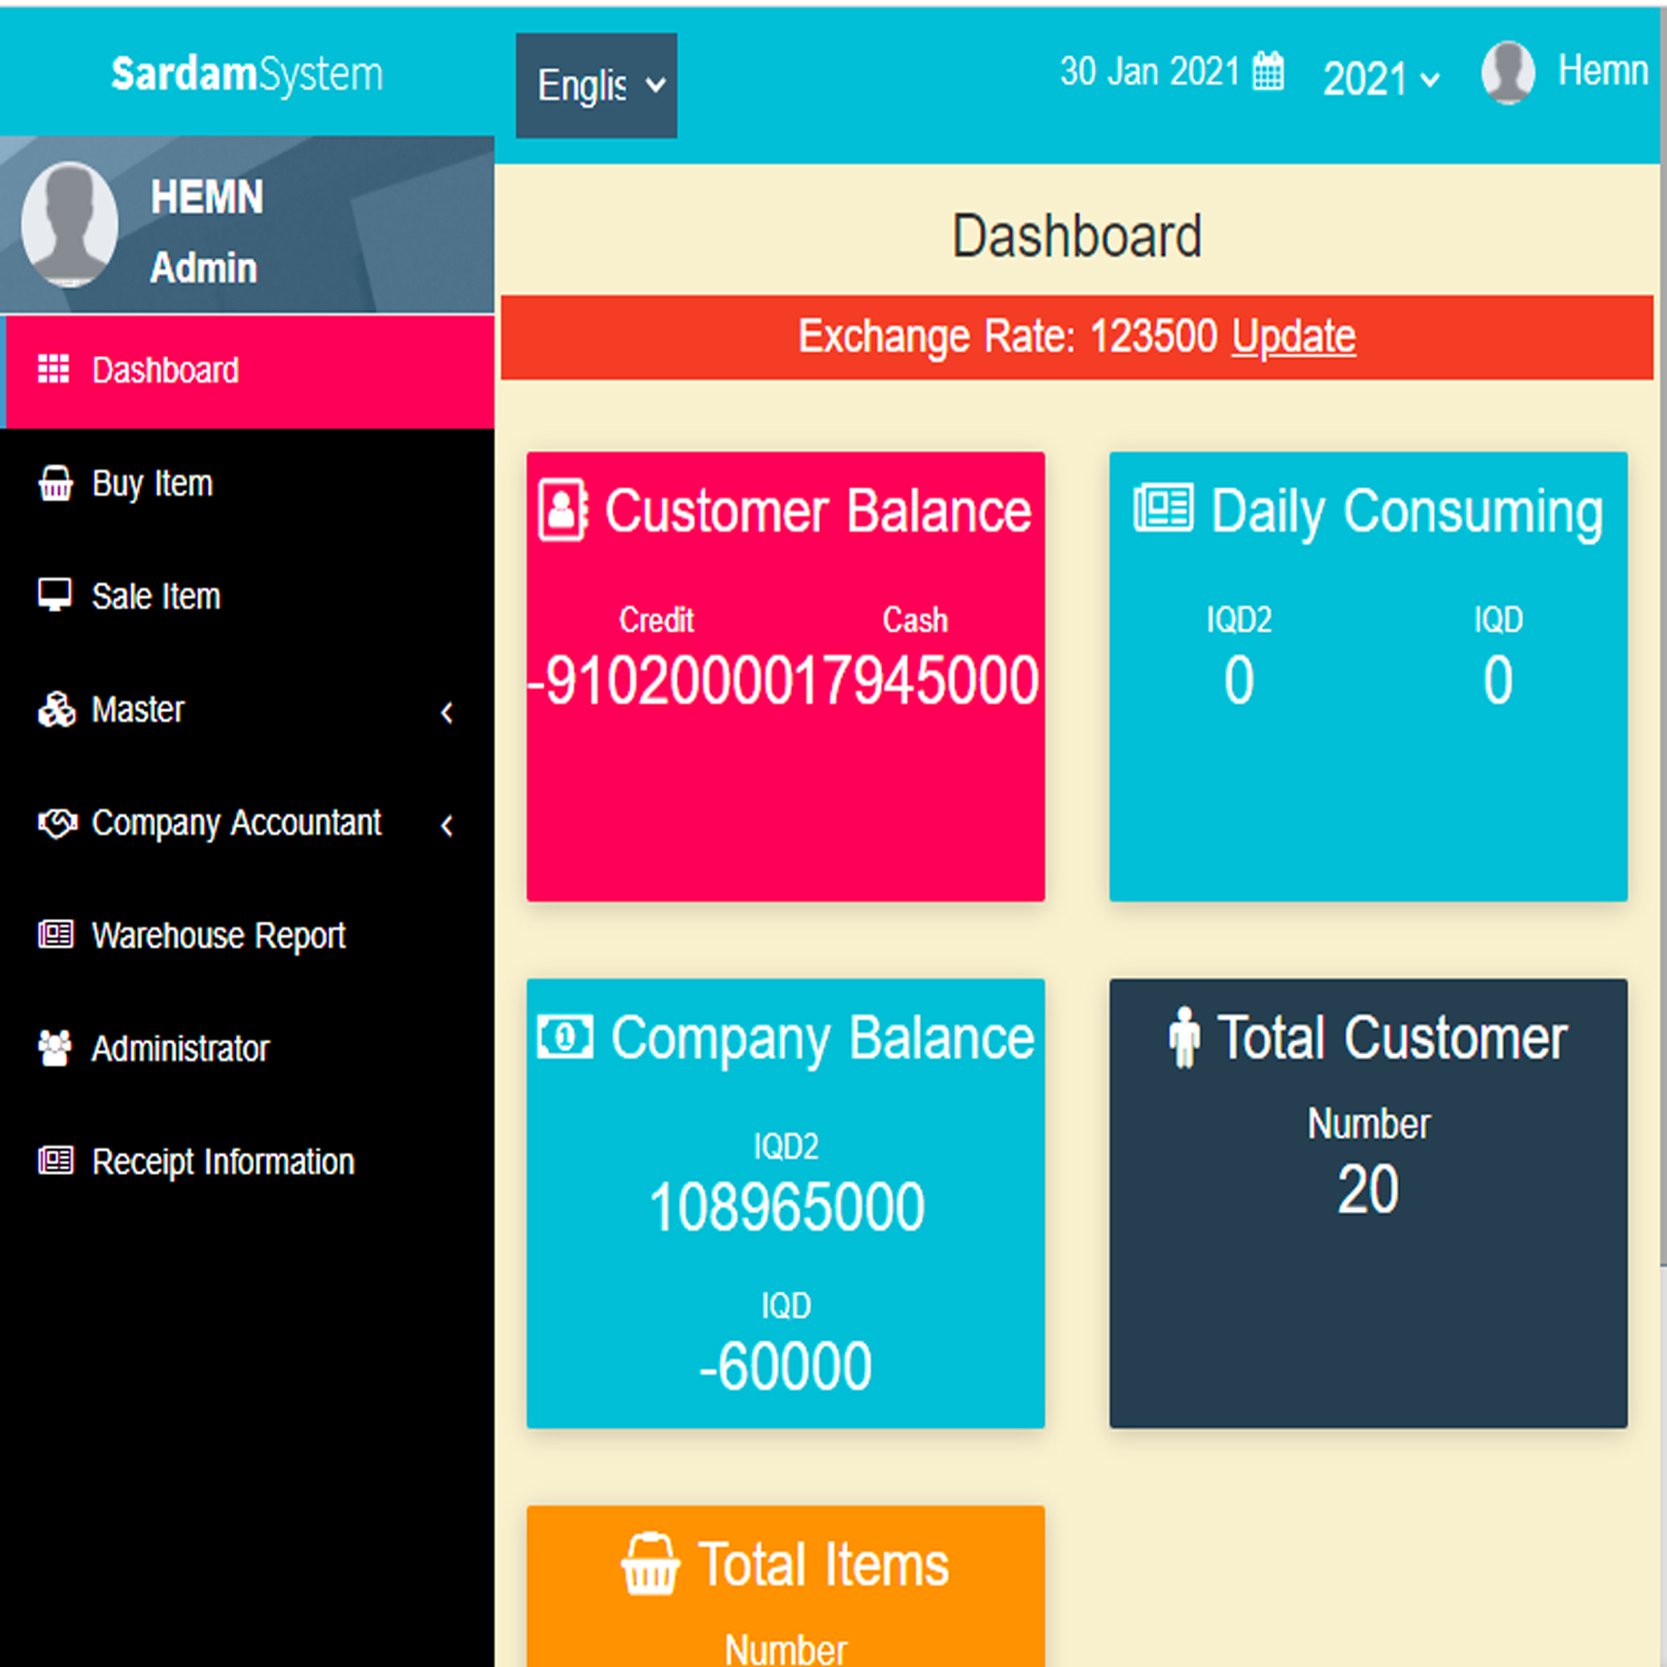1667x1667 pixels.
Task: Click the SardamSystem logo link
Action: [246, 74]
